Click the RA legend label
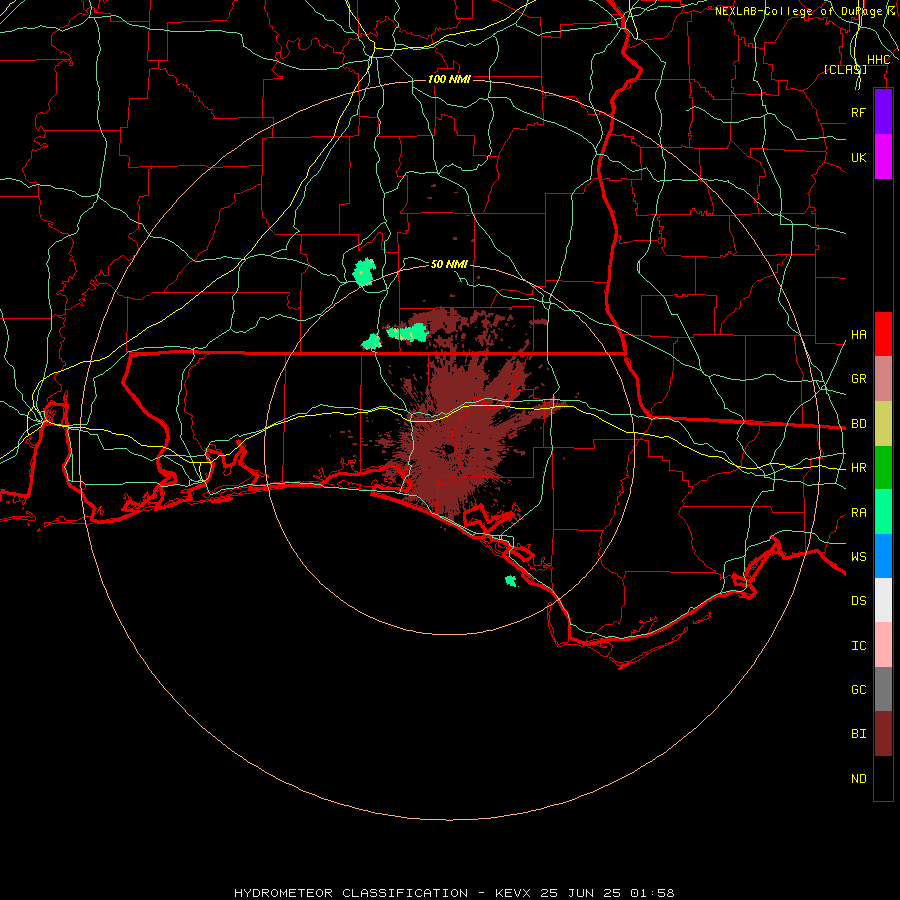900x900 pixels. 858,513
